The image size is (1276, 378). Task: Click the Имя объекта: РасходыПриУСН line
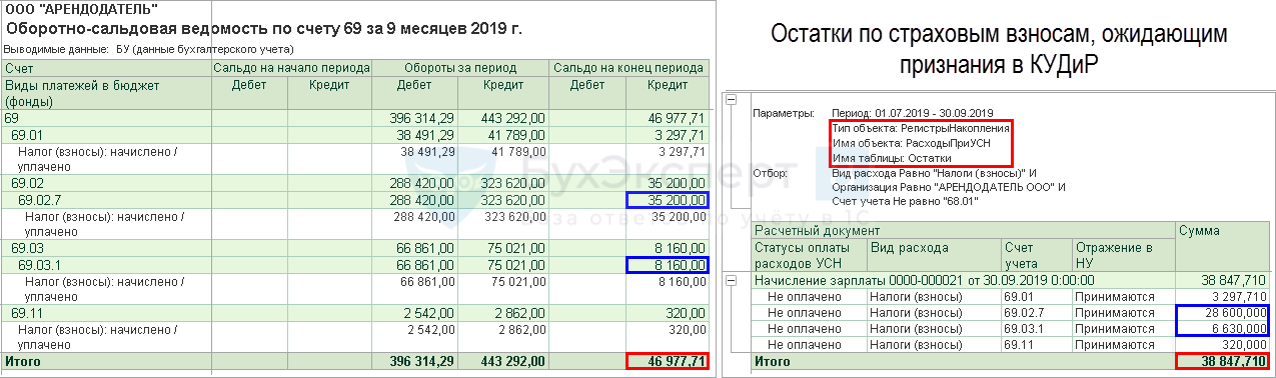coord(912,144)
